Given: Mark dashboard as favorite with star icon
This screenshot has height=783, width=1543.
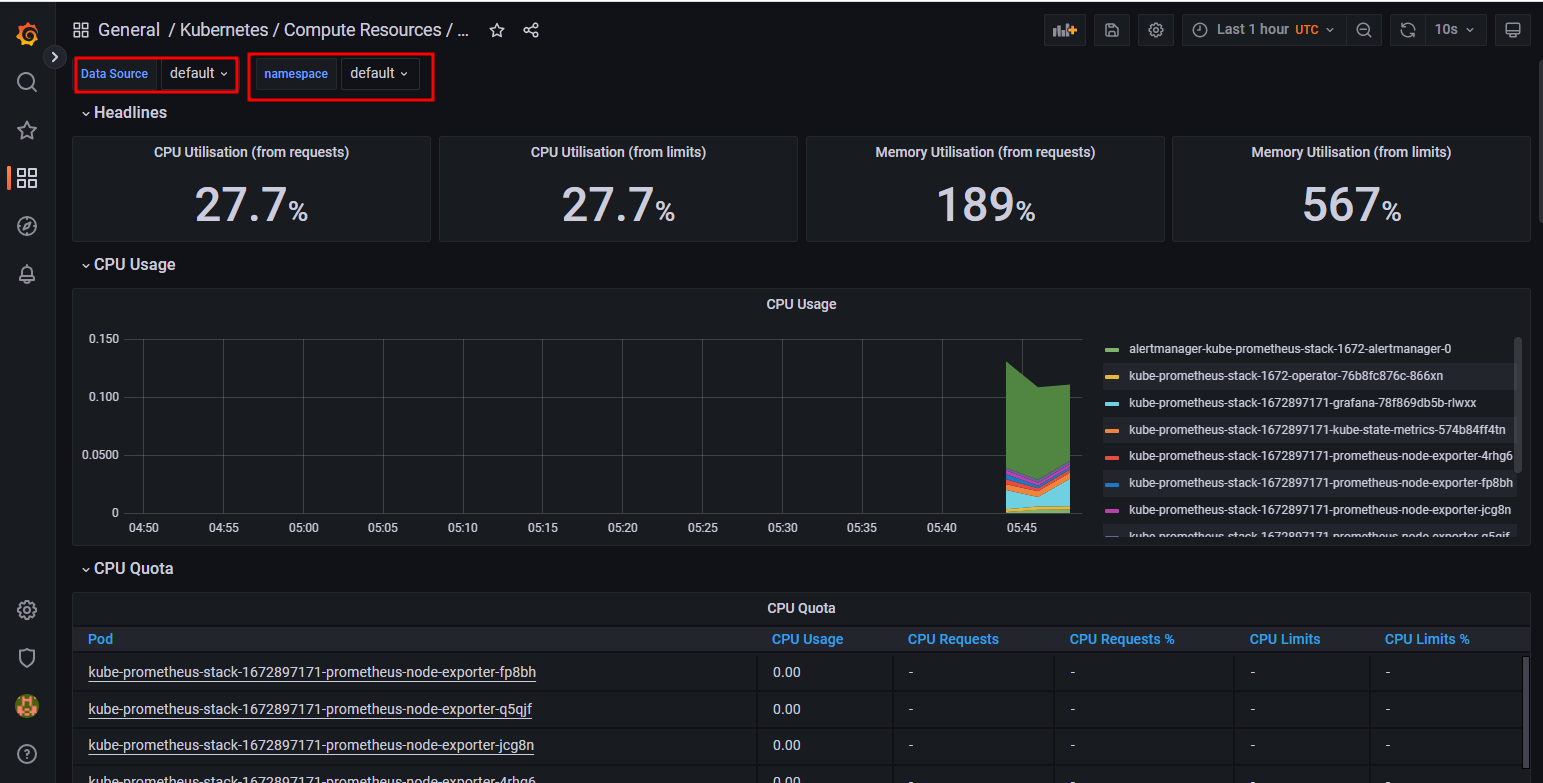Looking at the screenshot, I should (x=497, y=30).
